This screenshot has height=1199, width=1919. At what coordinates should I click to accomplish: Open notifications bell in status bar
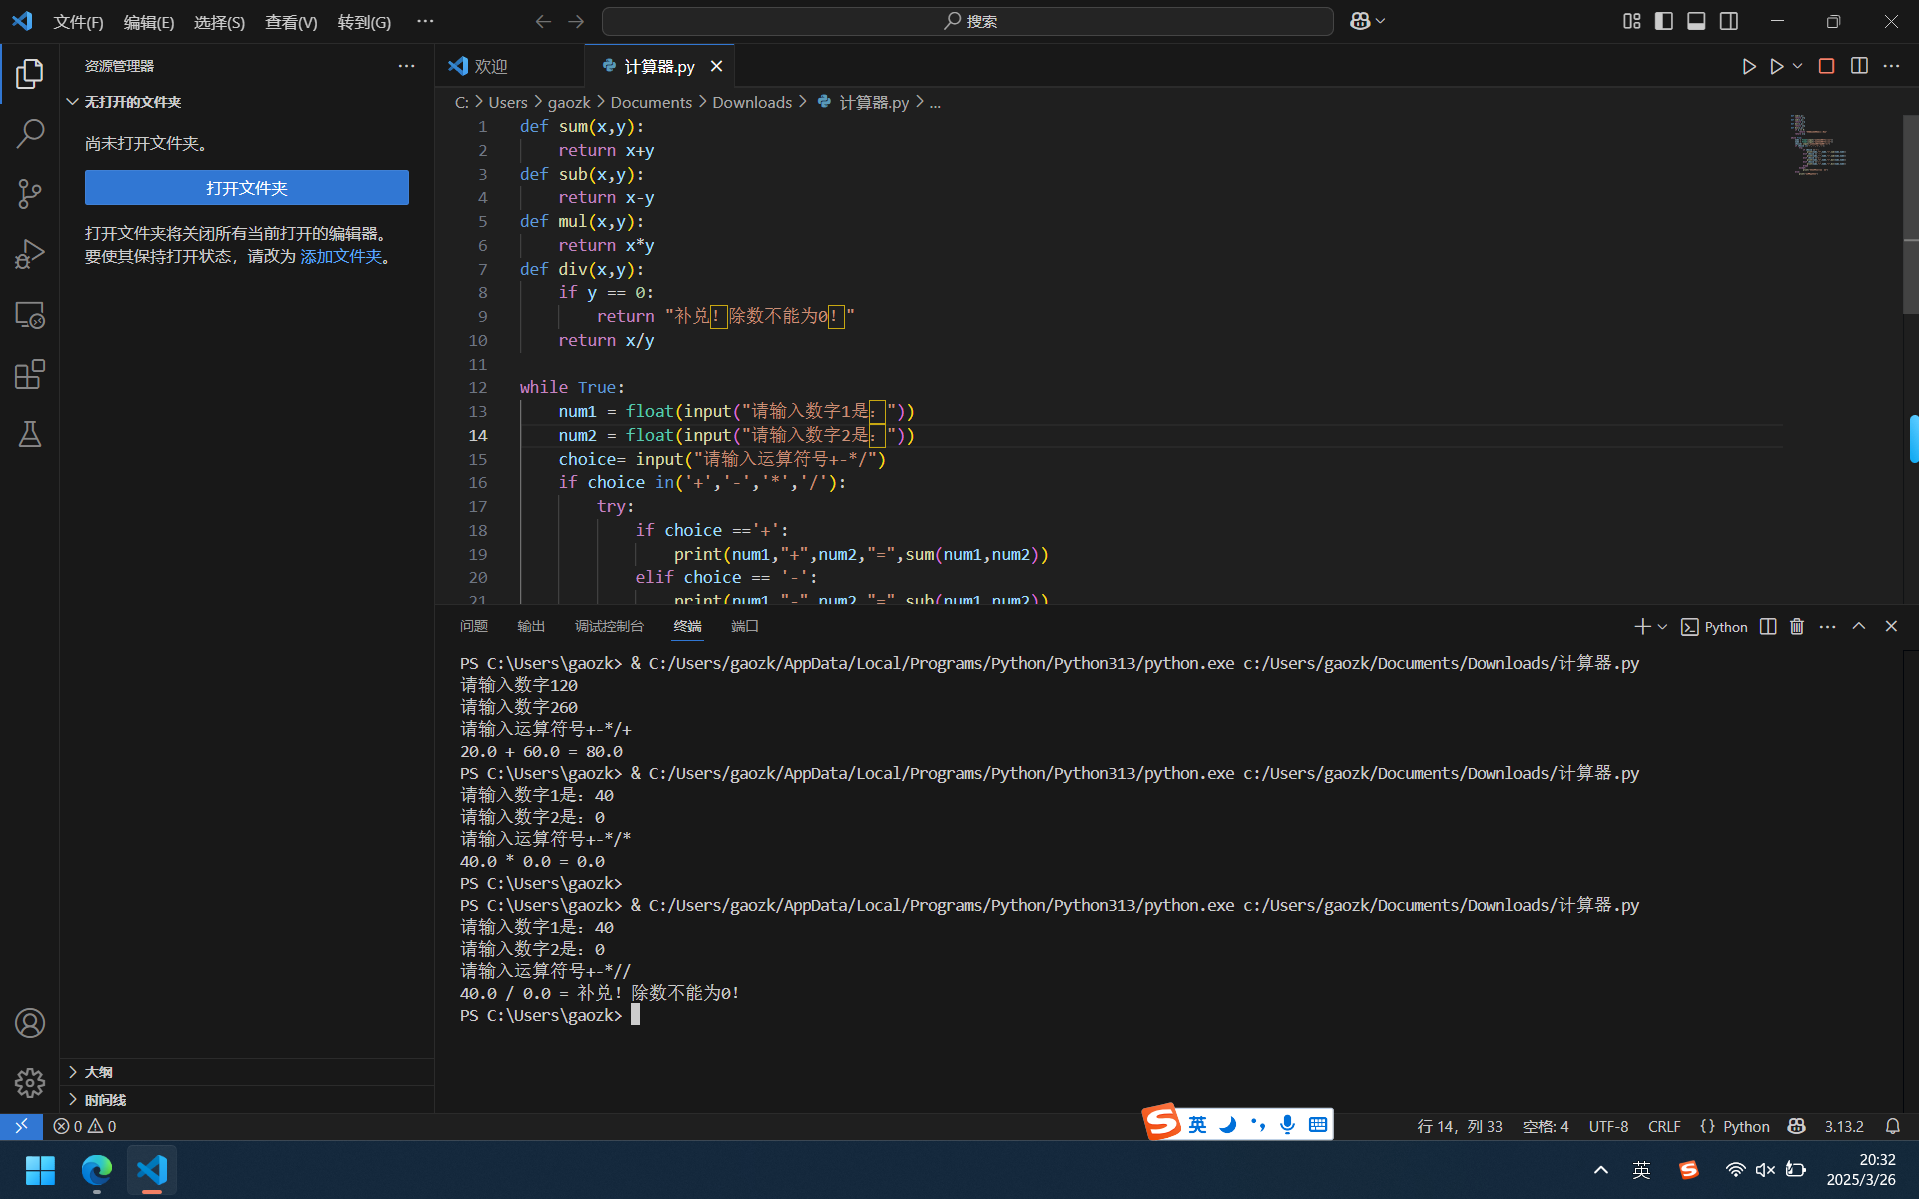pos(1893,1126)
